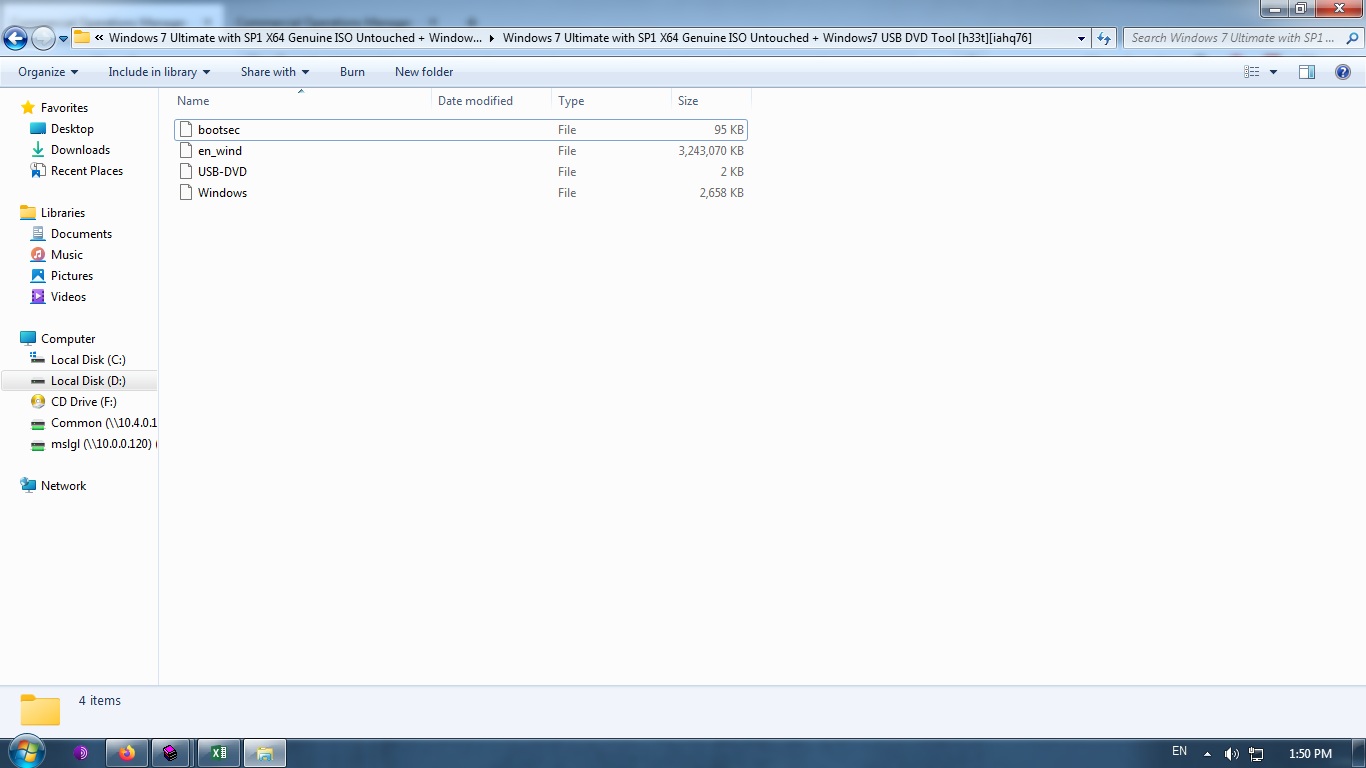Click the Burn toolbar button

point(352,72)
